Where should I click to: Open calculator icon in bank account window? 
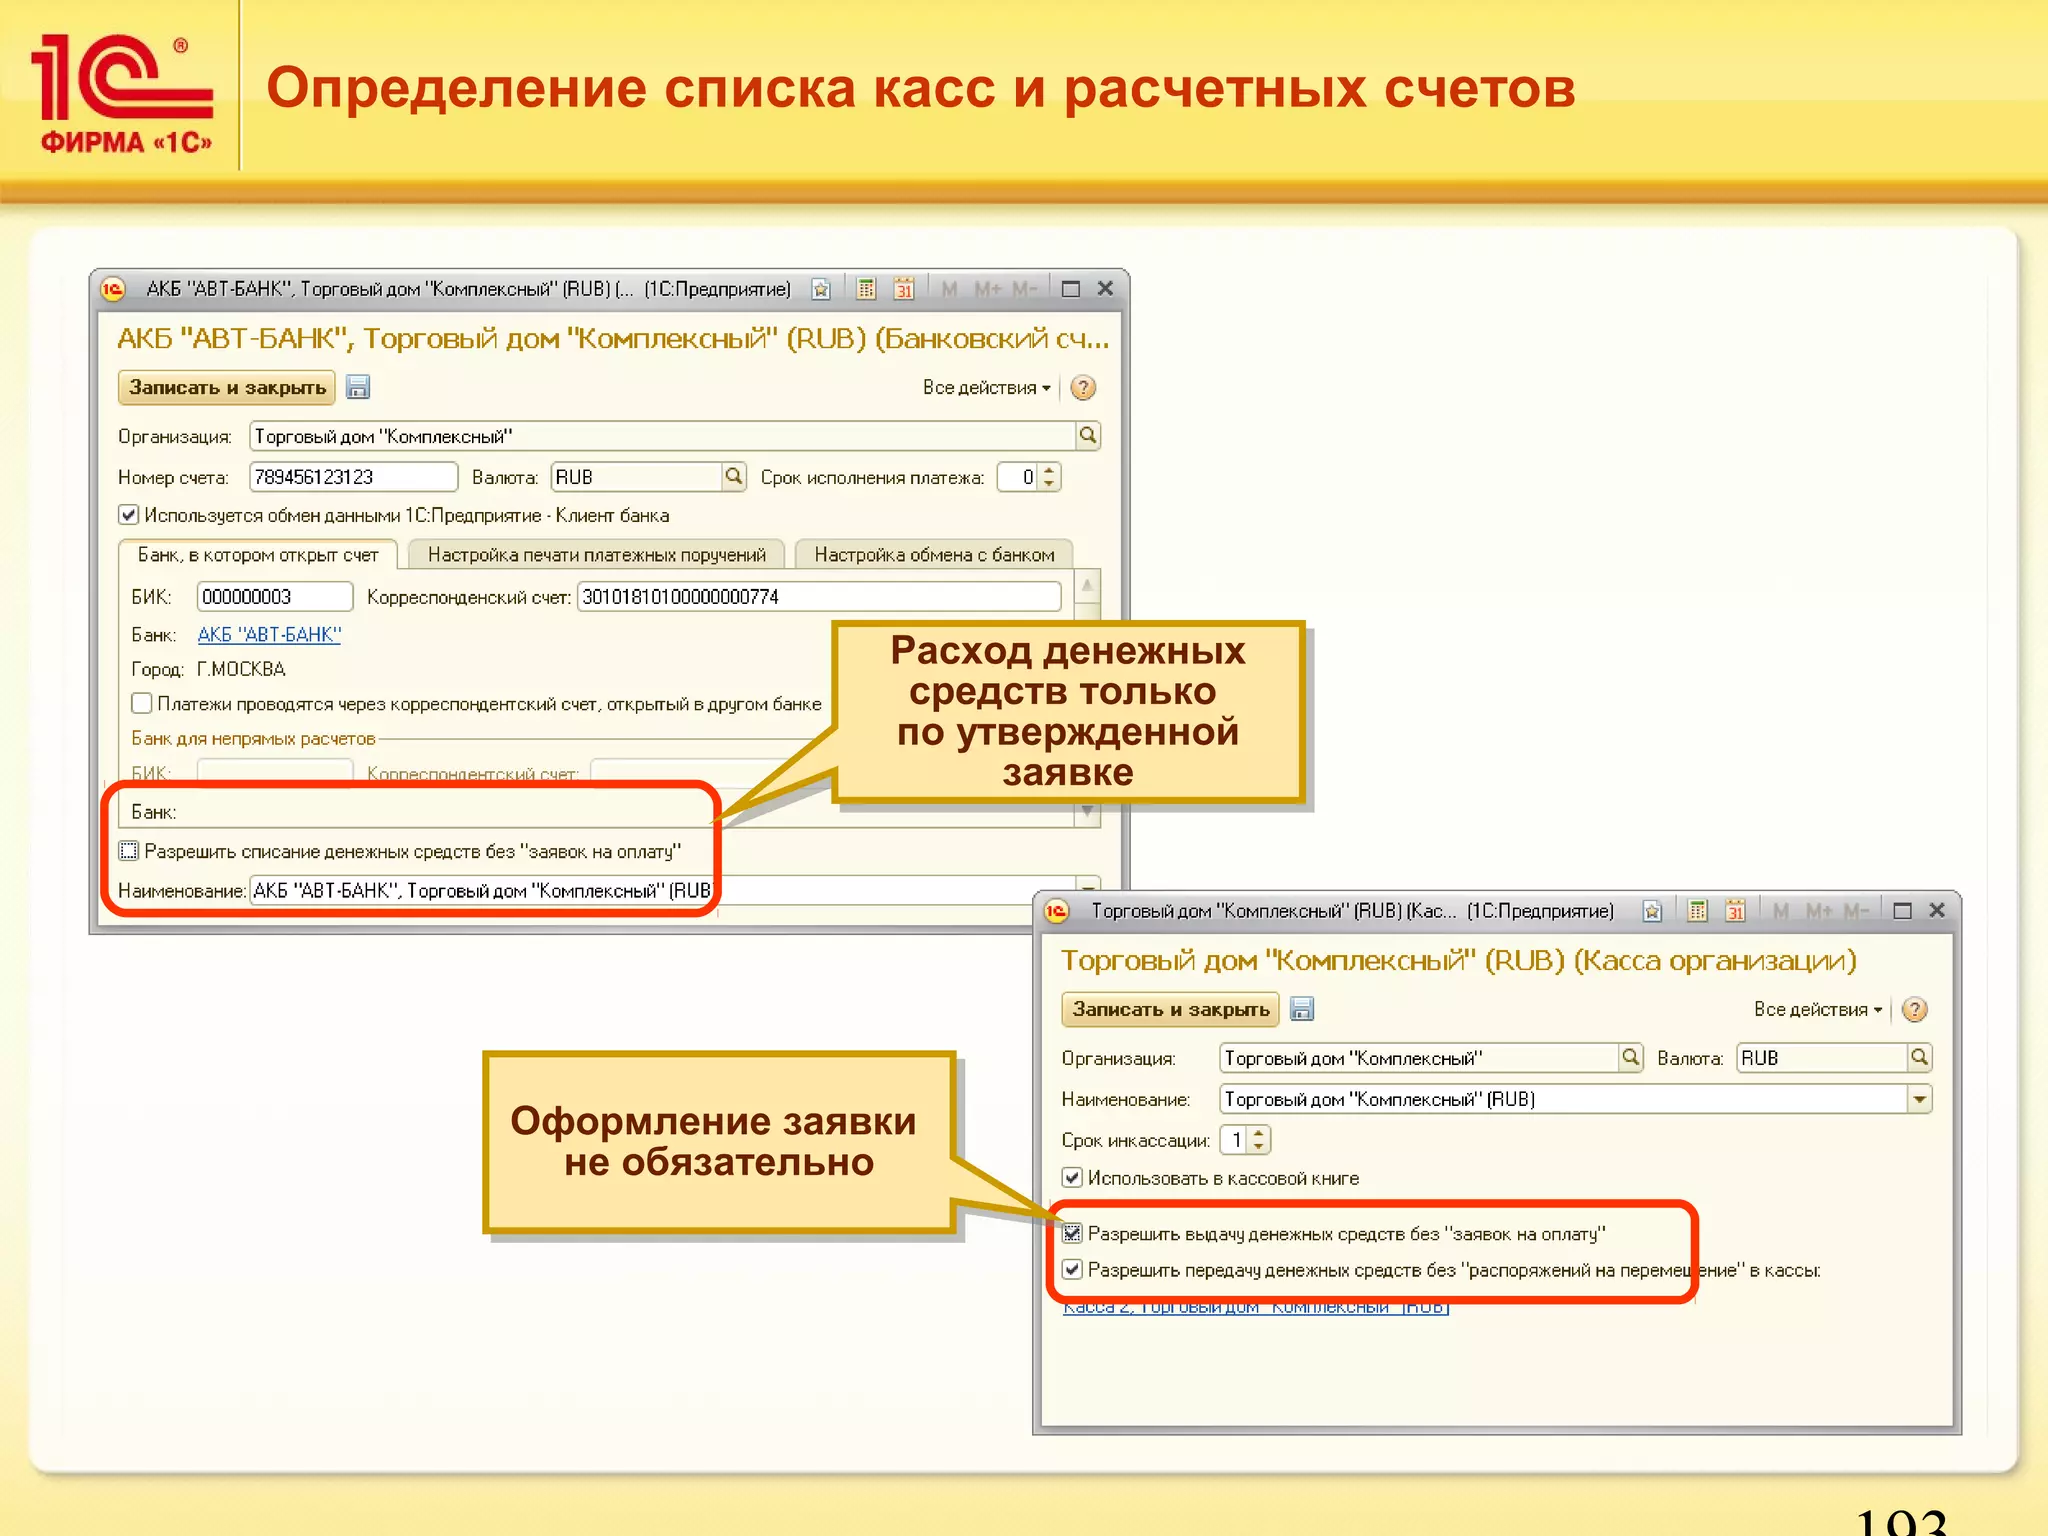(866, 289)
